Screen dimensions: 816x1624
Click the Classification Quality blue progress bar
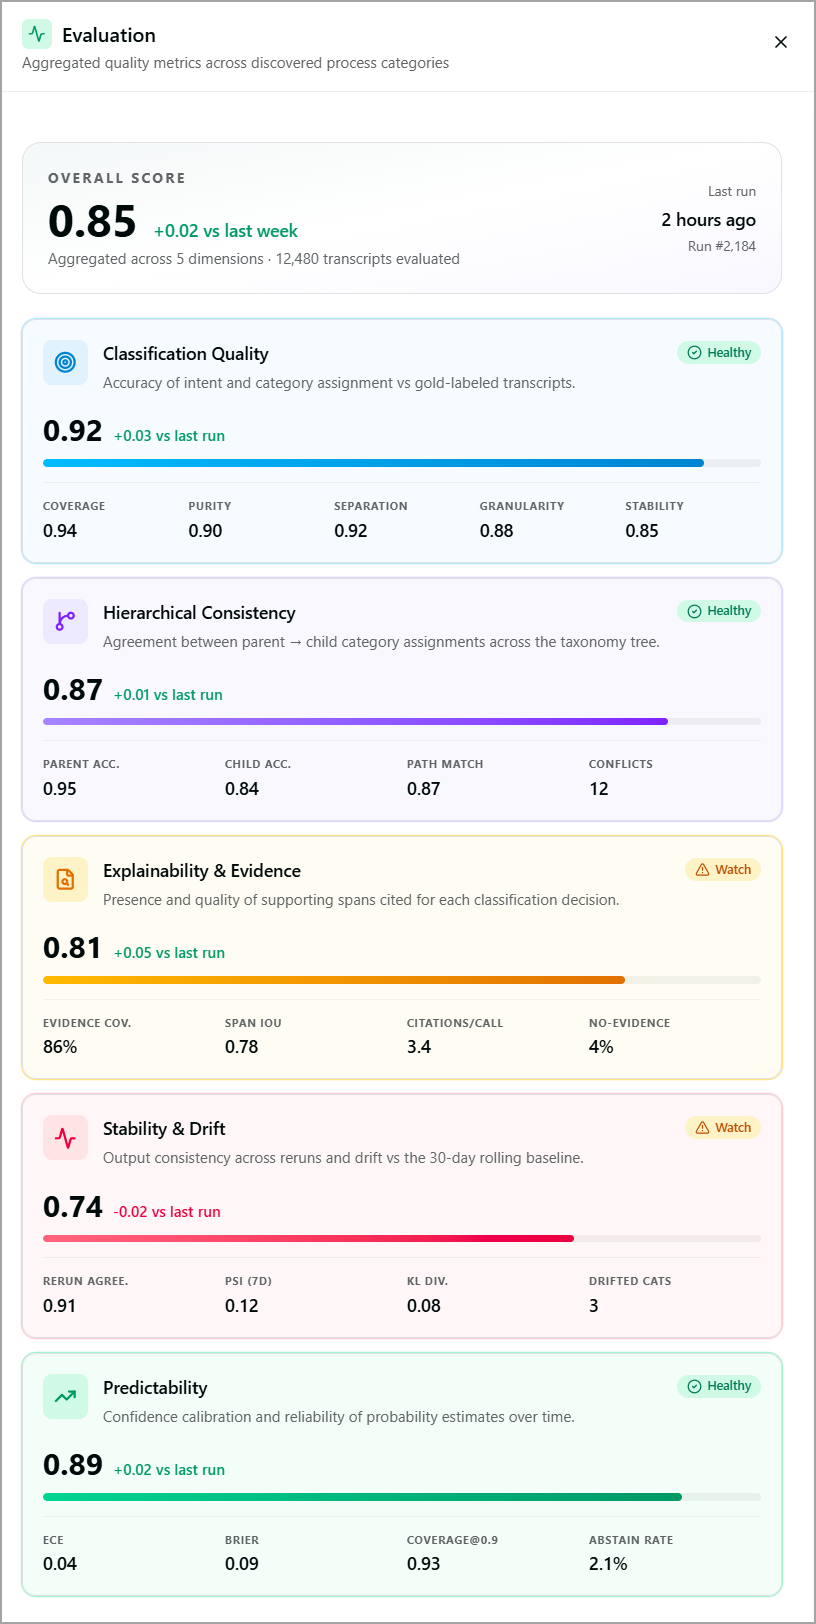point(402,463)
